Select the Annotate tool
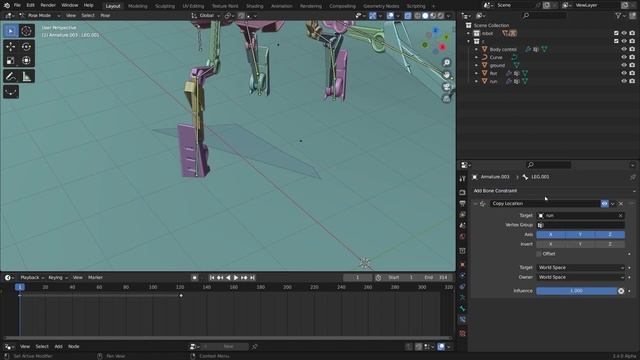Screen dimensions: 640x360 click(x=11, y=76)
